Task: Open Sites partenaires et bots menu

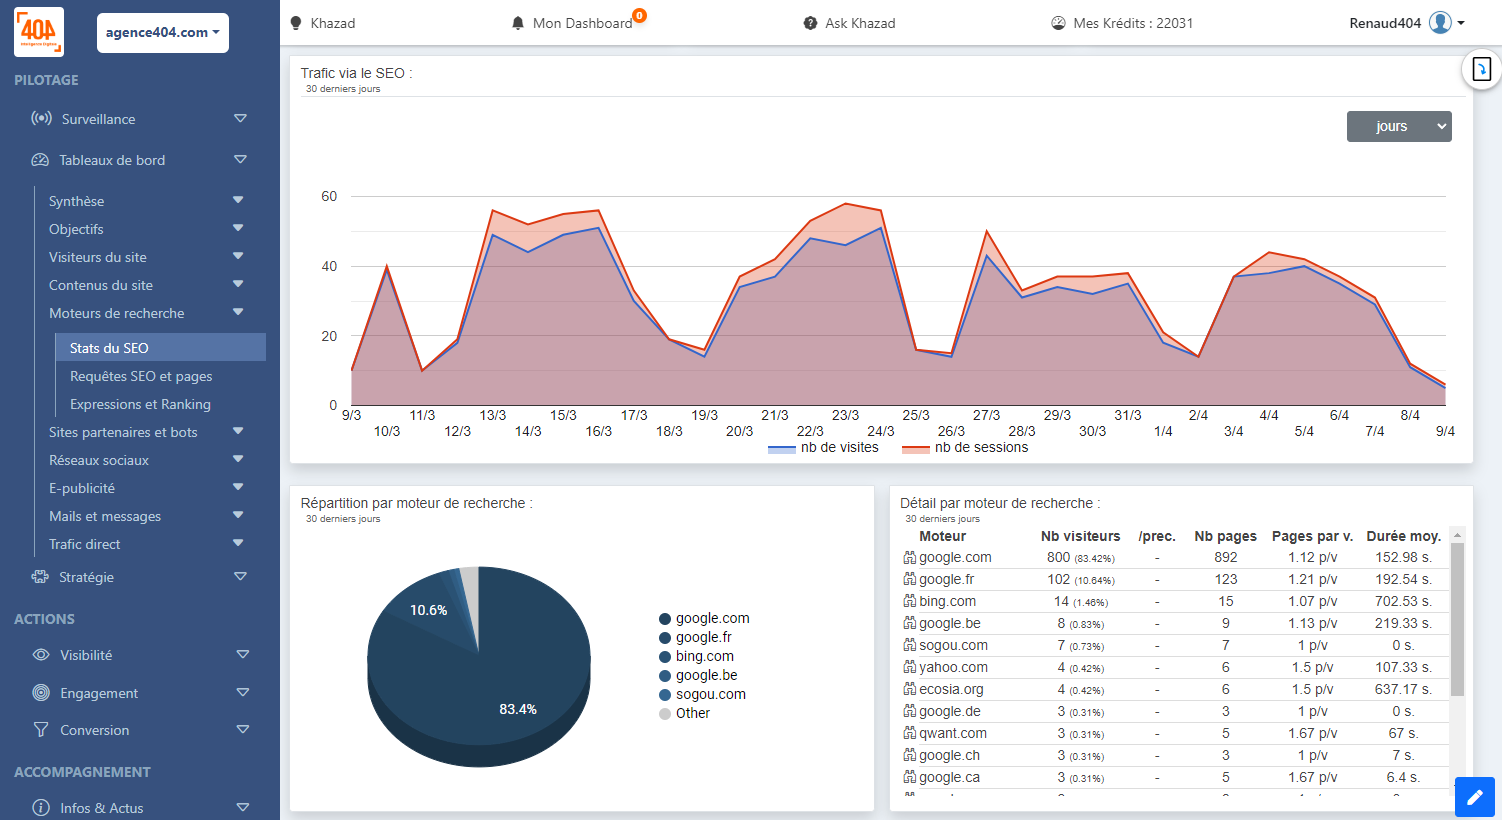Action: pos(123,432)
